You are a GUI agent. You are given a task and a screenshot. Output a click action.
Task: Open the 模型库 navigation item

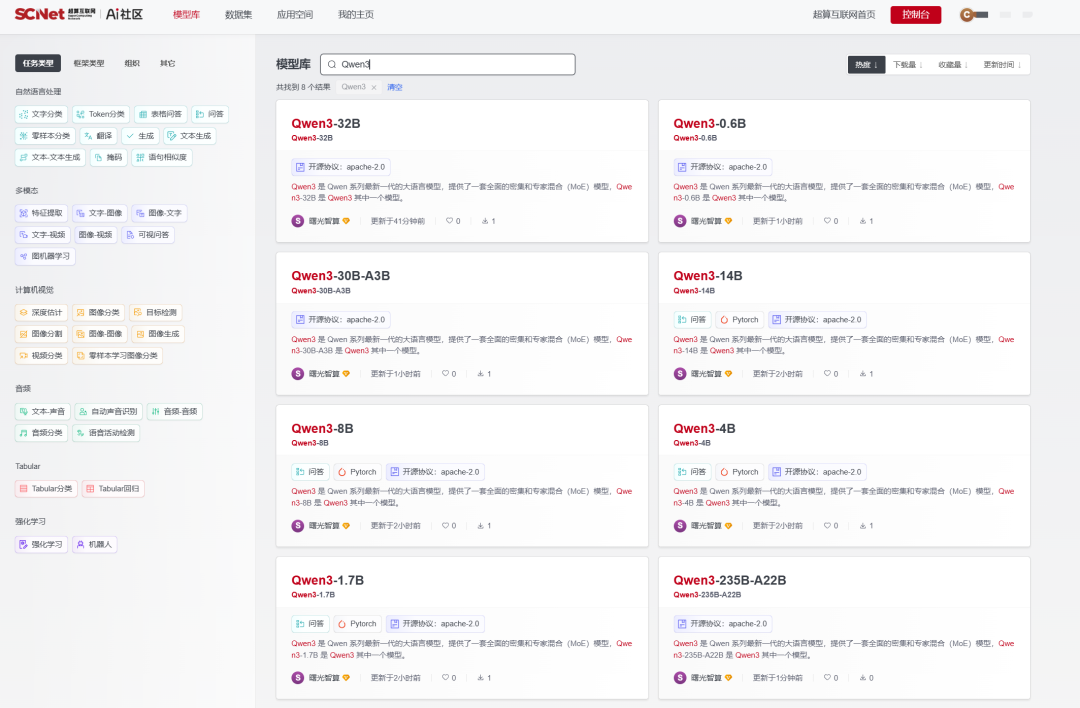186,14
